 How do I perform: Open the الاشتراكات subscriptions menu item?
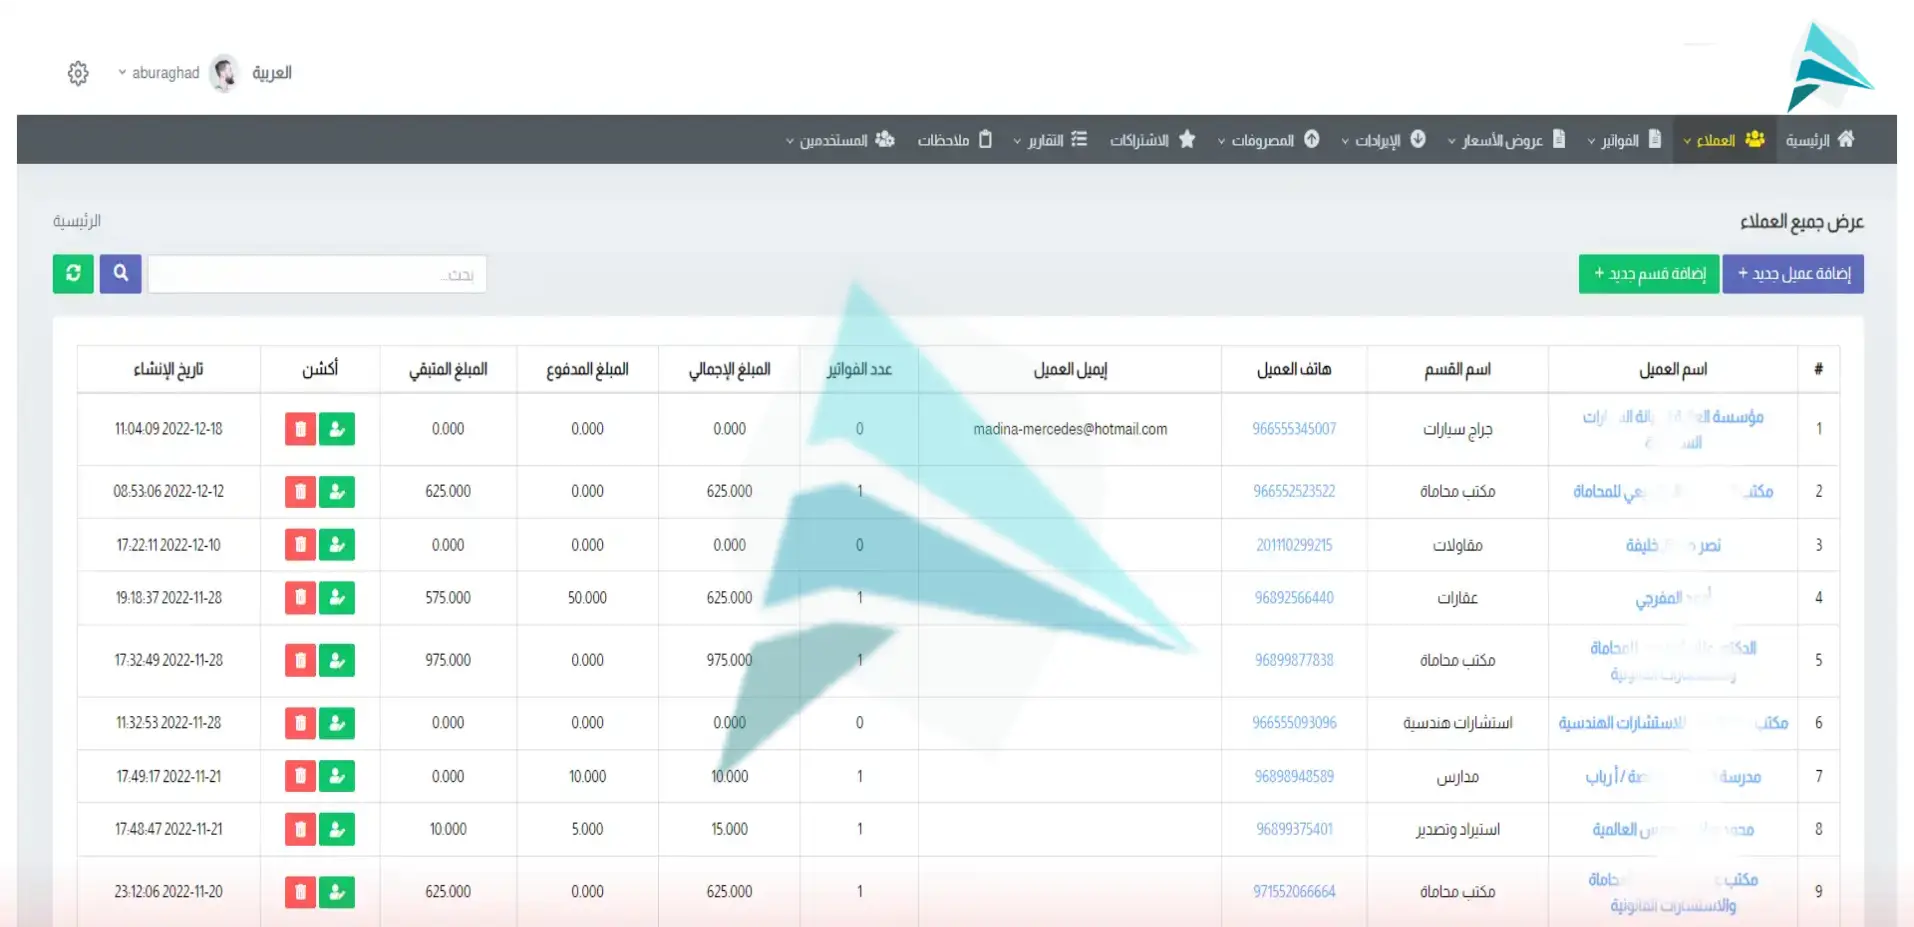(x=1152, y=140)
